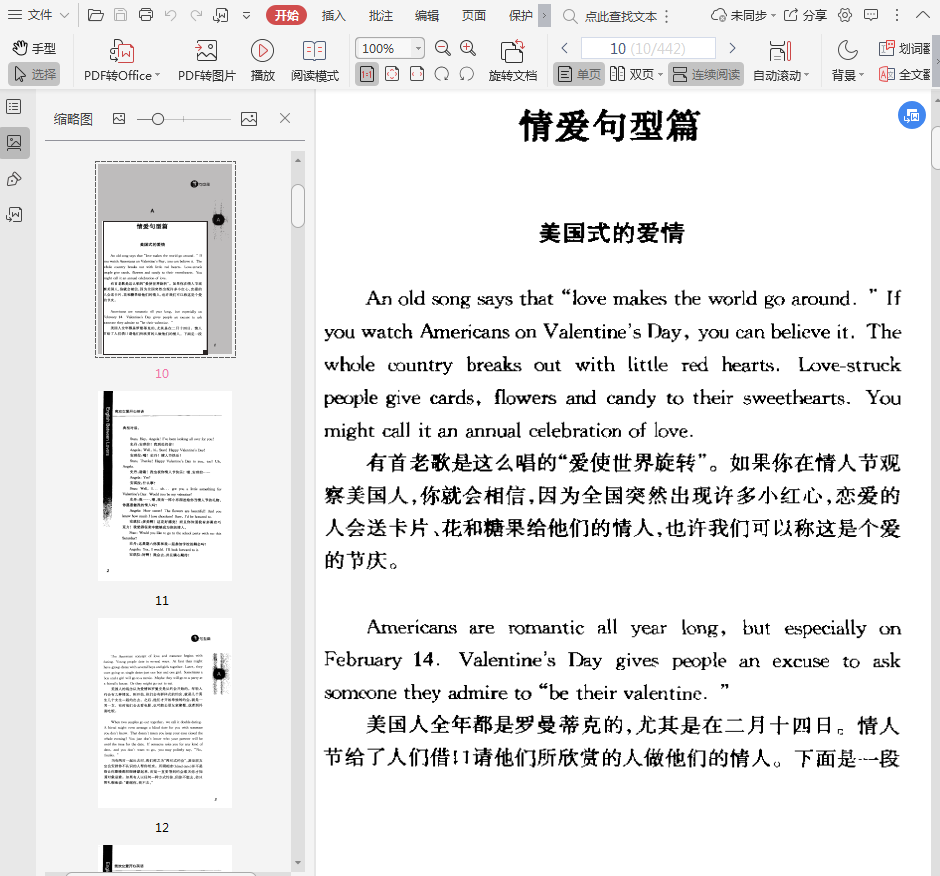The height and width of the screenshot is (876, 940).
Task: Click the redo arrow icon
Action: 196,15
